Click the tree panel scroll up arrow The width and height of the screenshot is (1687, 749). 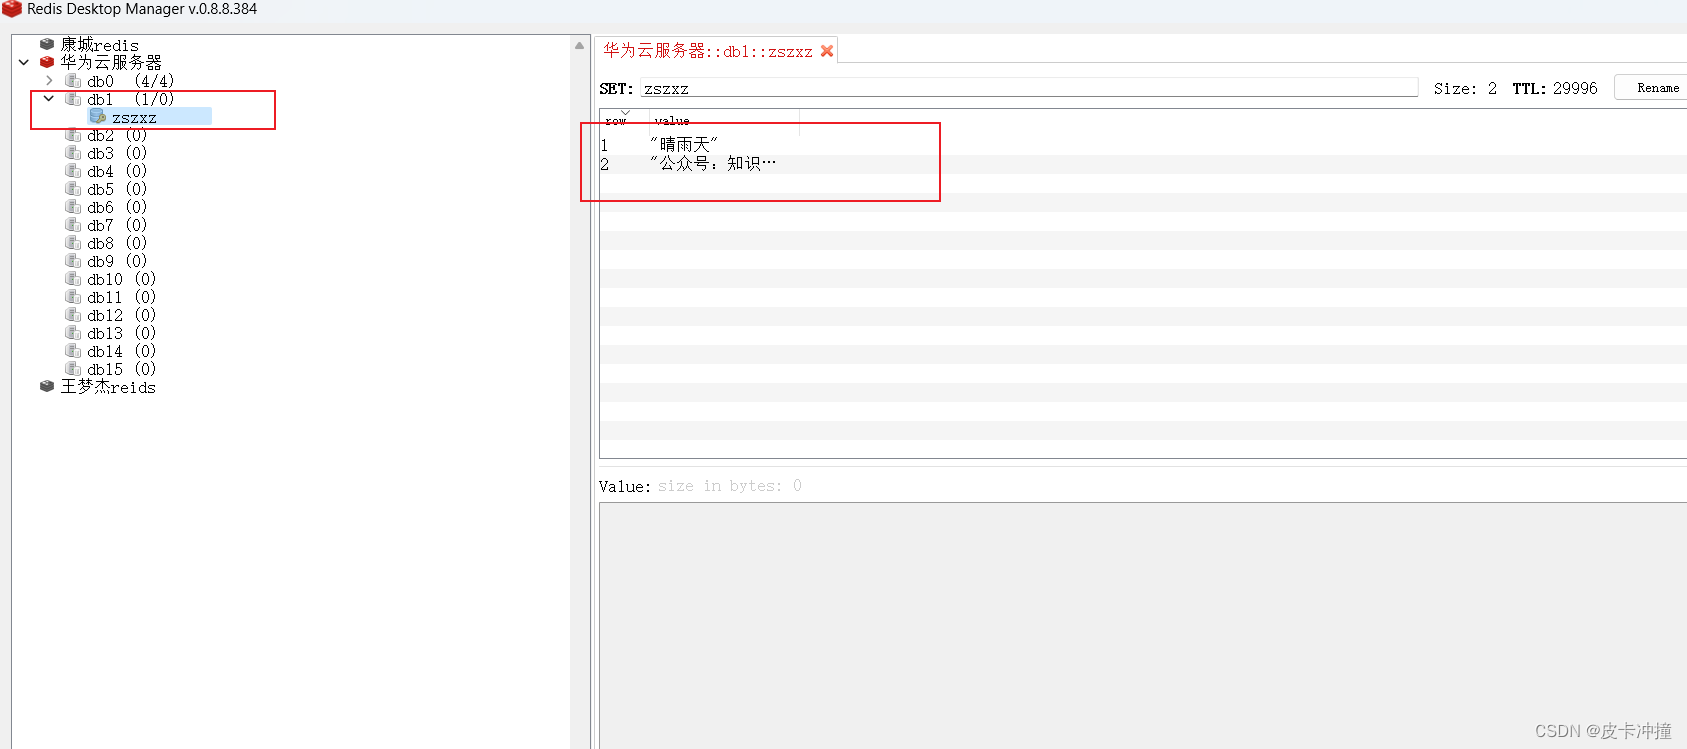pyautogui.click(x=580, y=45)
